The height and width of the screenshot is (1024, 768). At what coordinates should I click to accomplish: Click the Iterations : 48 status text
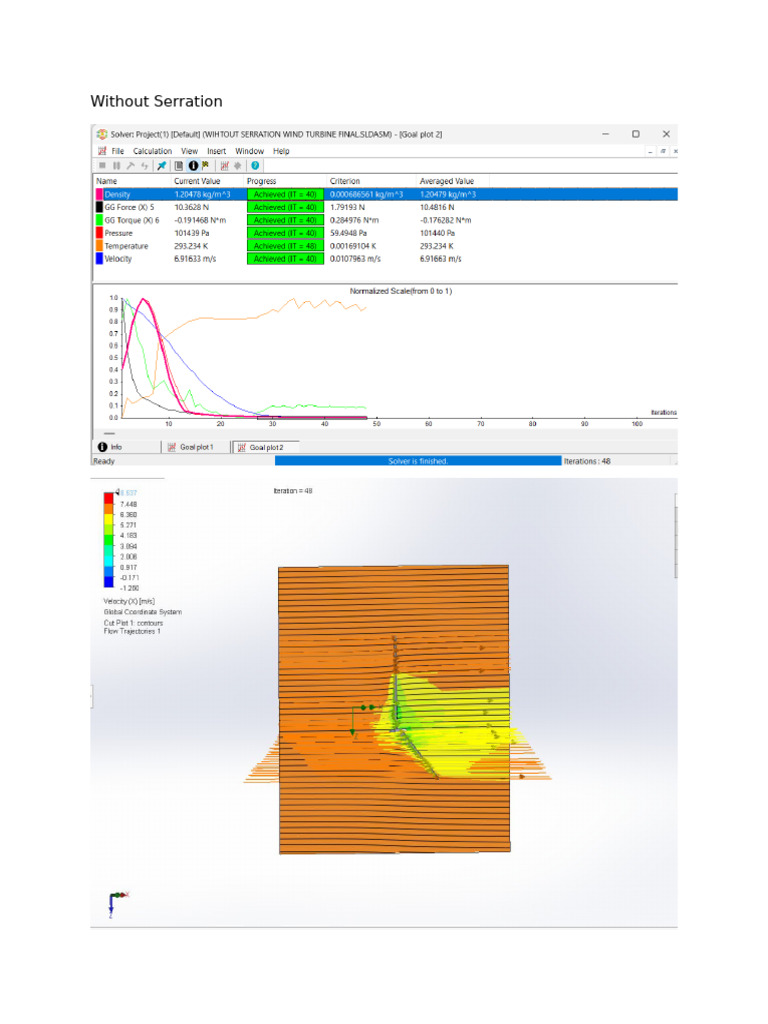[x=587, y=461]
